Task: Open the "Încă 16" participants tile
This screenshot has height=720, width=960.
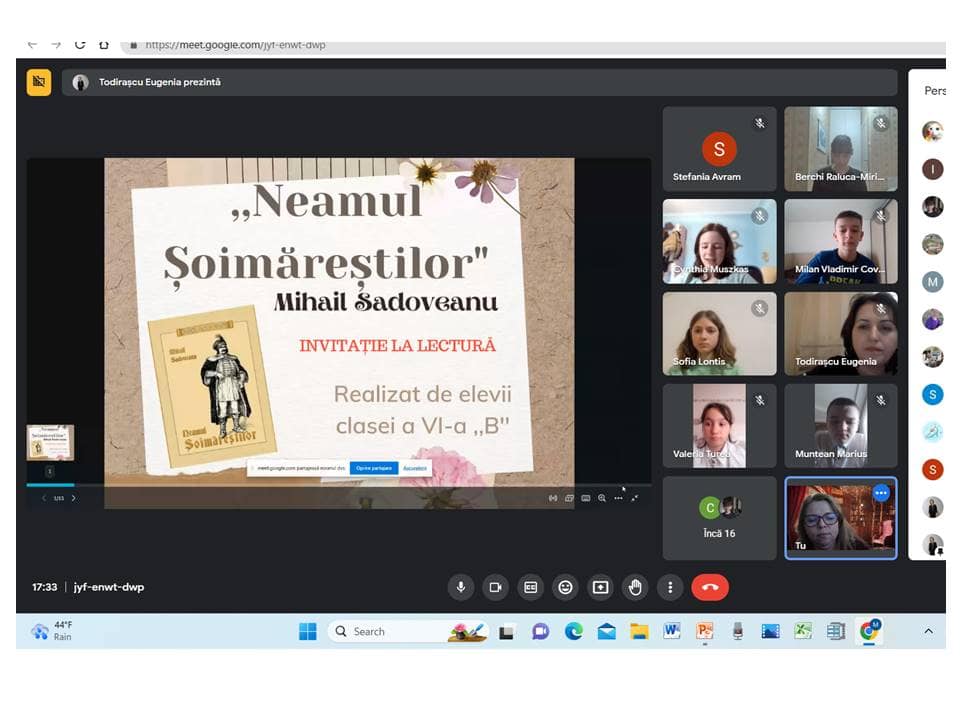Action: click(719, 517)
